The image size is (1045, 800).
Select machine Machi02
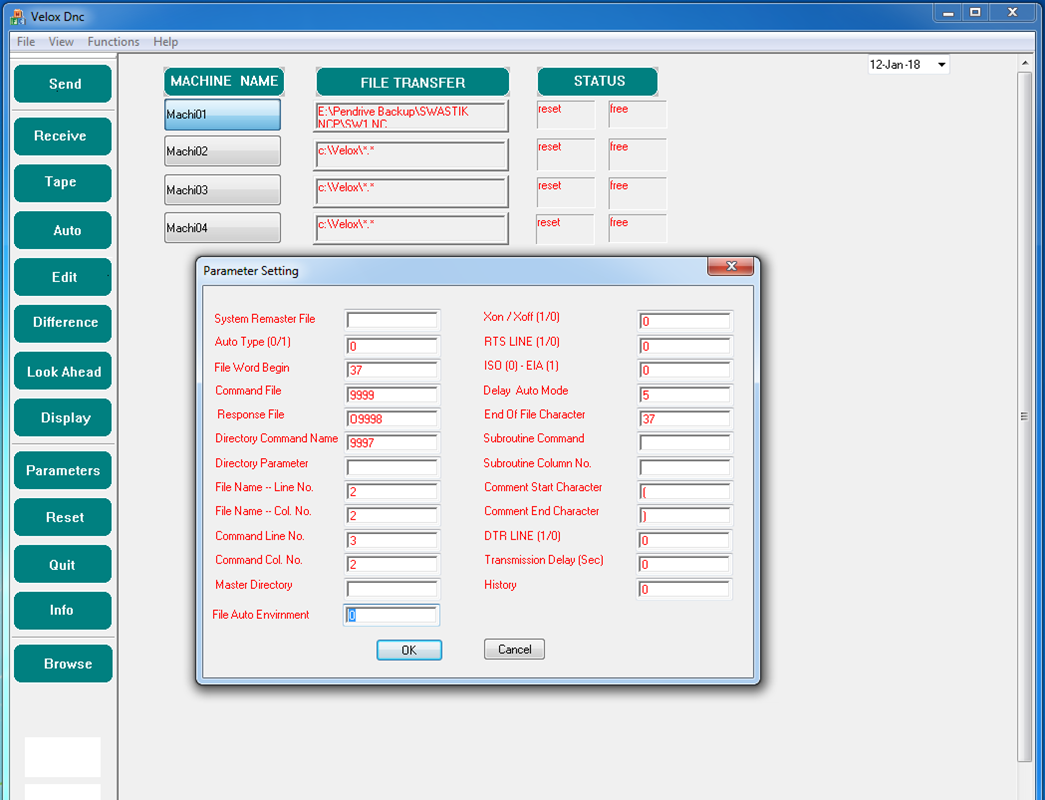(x=222, y=152)
